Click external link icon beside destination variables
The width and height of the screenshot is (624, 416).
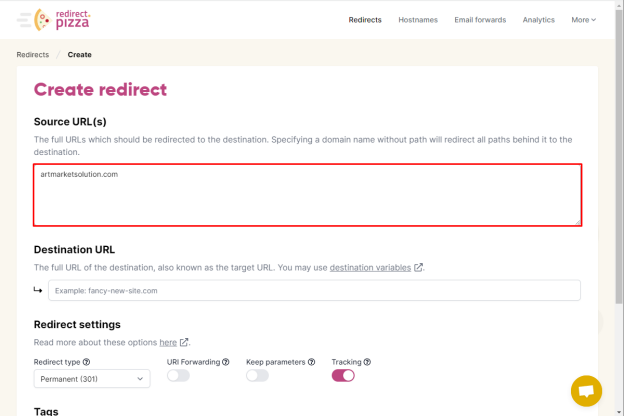(x=418, y=268)
